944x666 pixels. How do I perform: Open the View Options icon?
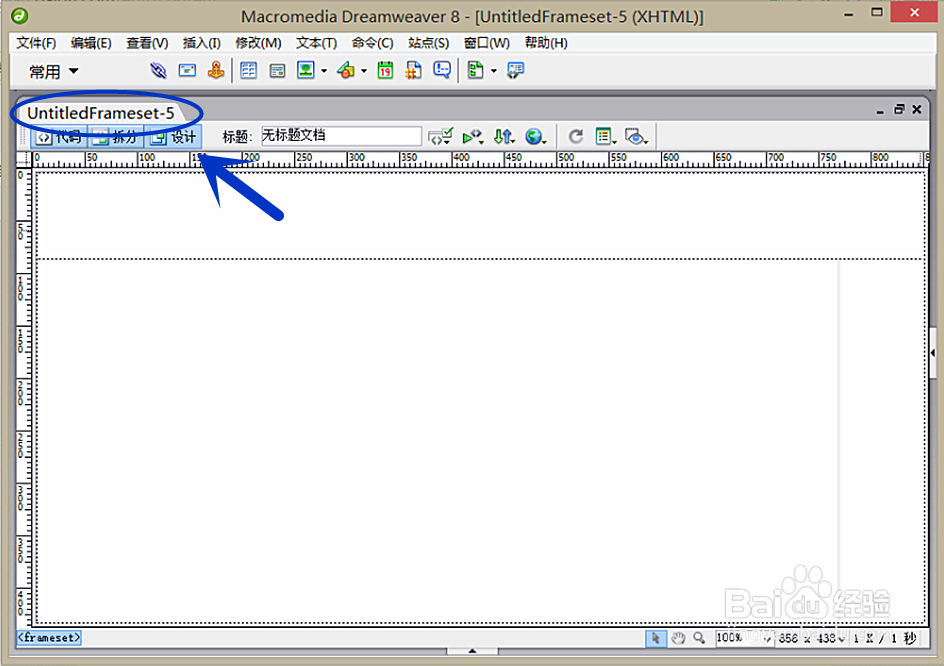click(x=605, y=137)
